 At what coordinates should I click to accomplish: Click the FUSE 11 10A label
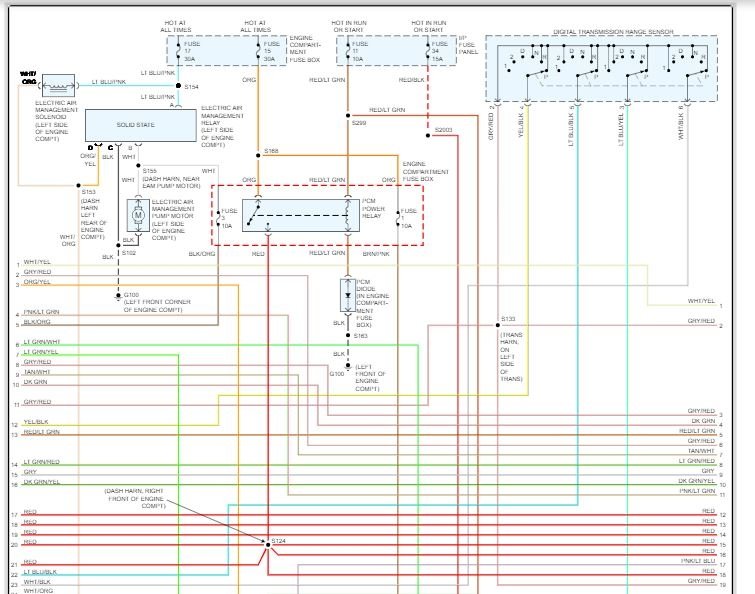coord(360,52)
